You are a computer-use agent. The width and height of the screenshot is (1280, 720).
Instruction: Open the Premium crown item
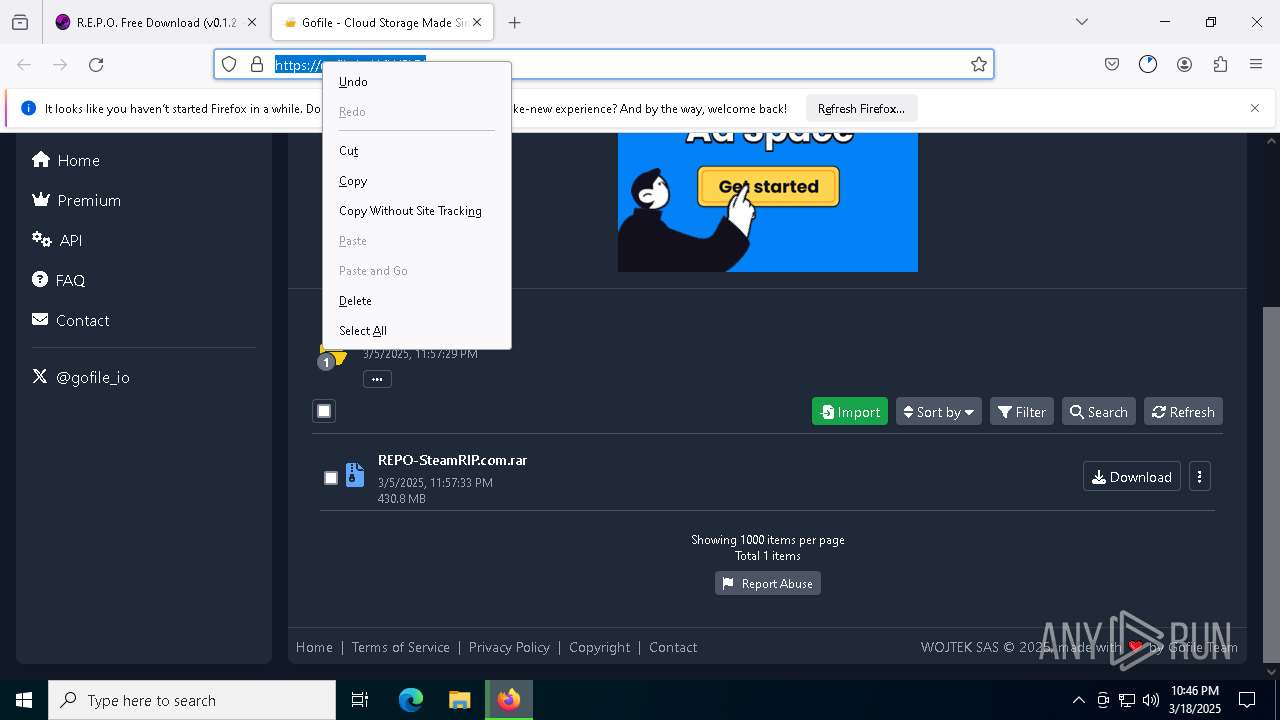(x=76, y=200)
